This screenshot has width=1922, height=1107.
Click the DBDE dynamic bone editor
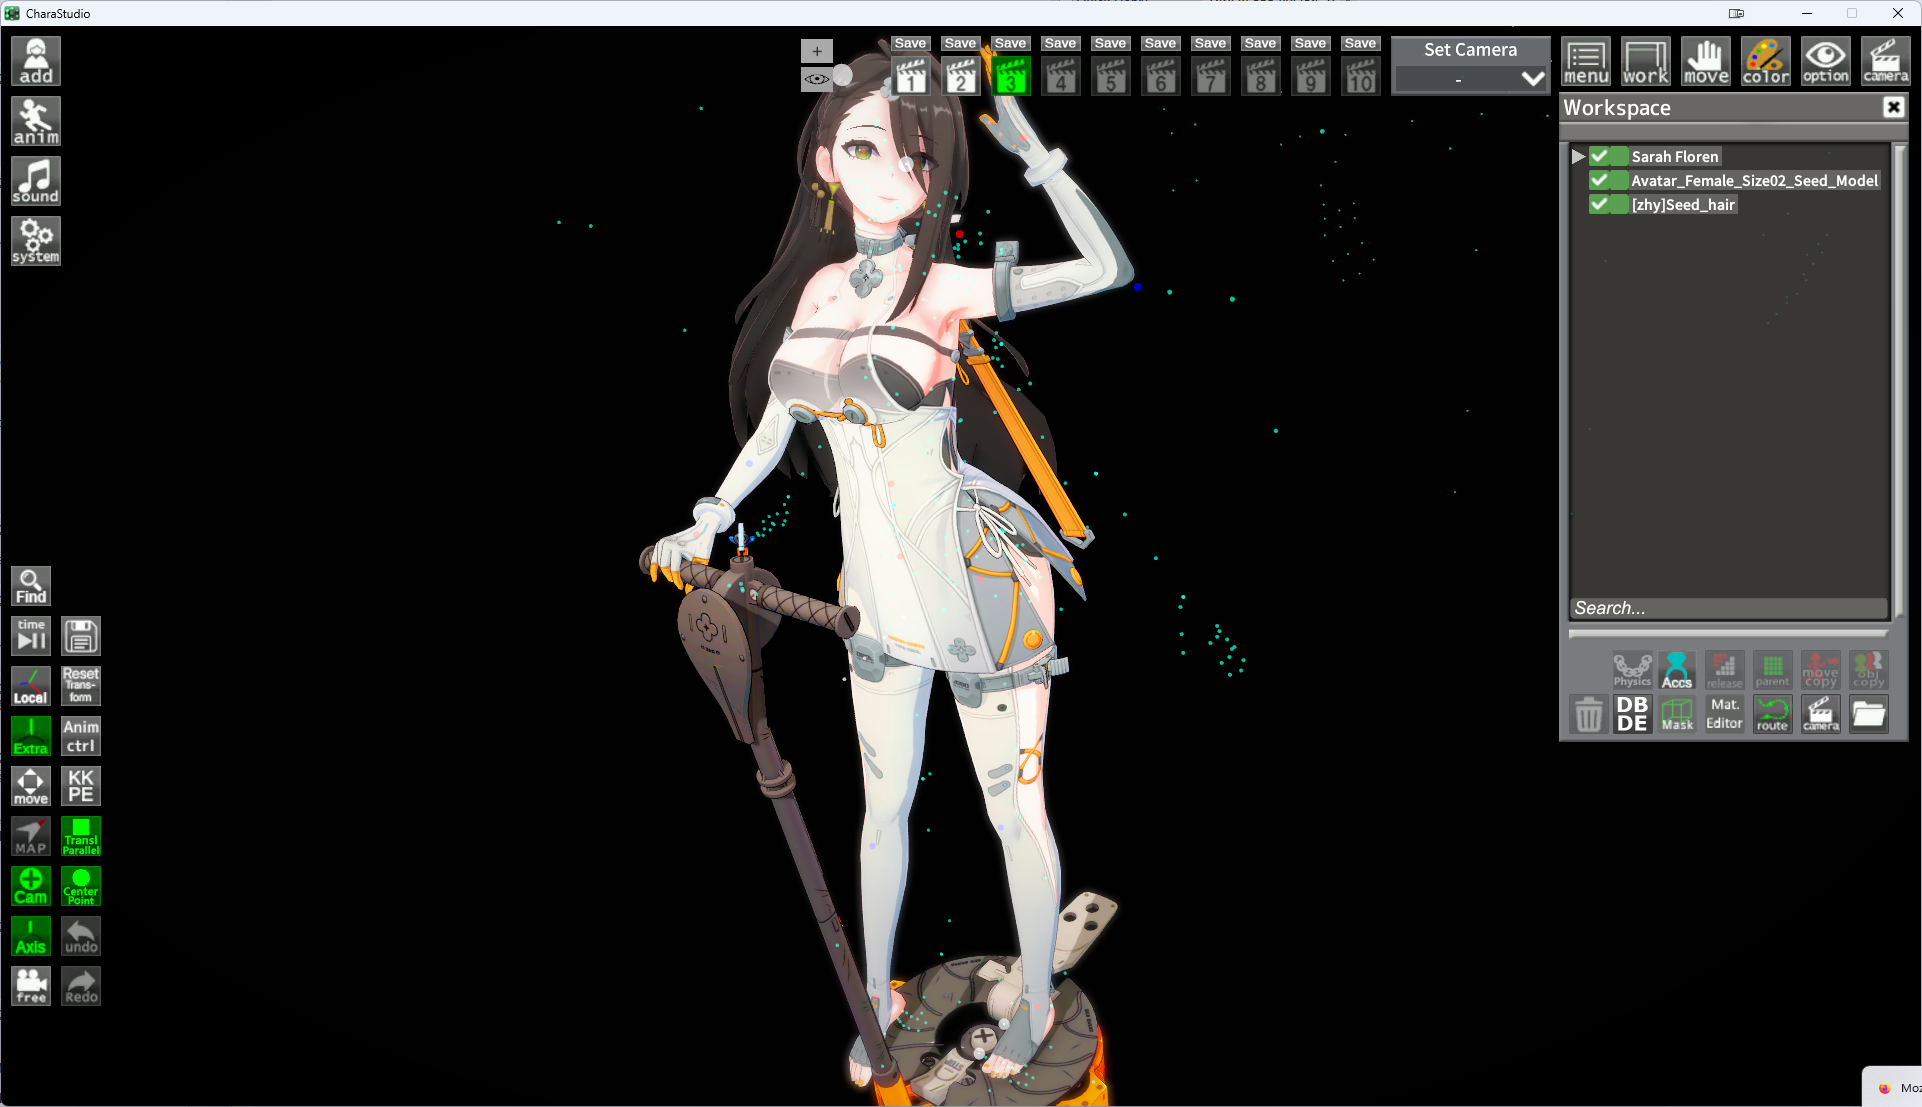pyautogui.click(x=1632, y=714)
